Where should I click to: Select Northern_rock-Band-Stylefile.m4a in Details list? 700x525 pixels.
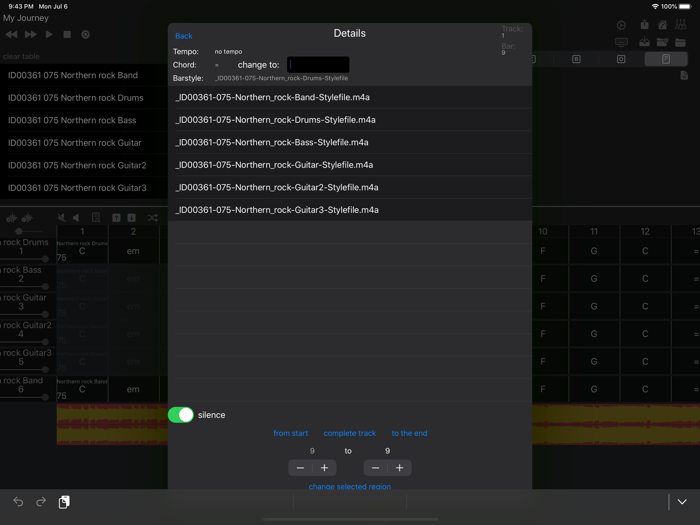tap(350, 97)
